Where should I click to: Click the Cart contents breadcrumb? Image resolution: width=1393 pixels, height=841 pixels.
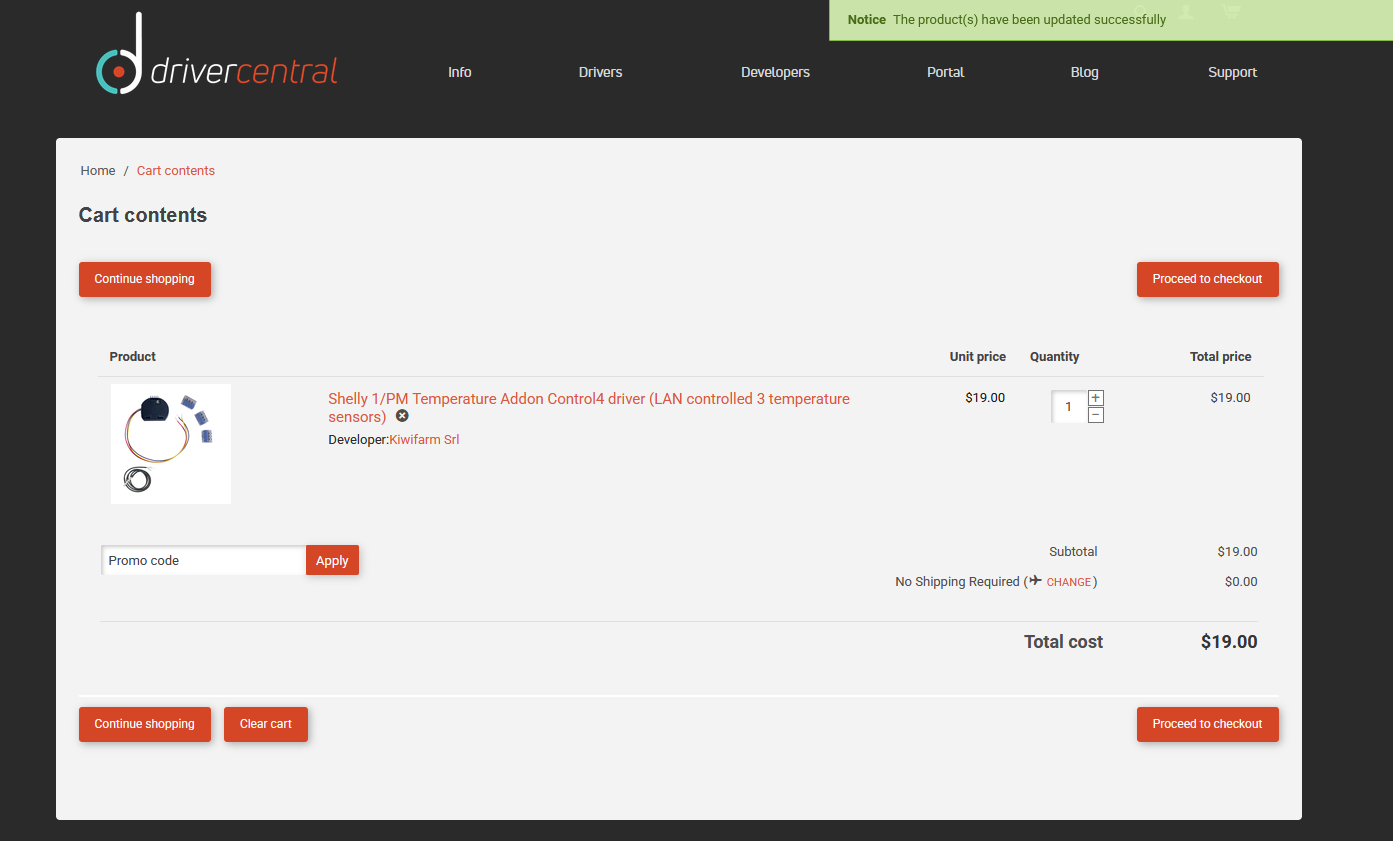point(176,171)
